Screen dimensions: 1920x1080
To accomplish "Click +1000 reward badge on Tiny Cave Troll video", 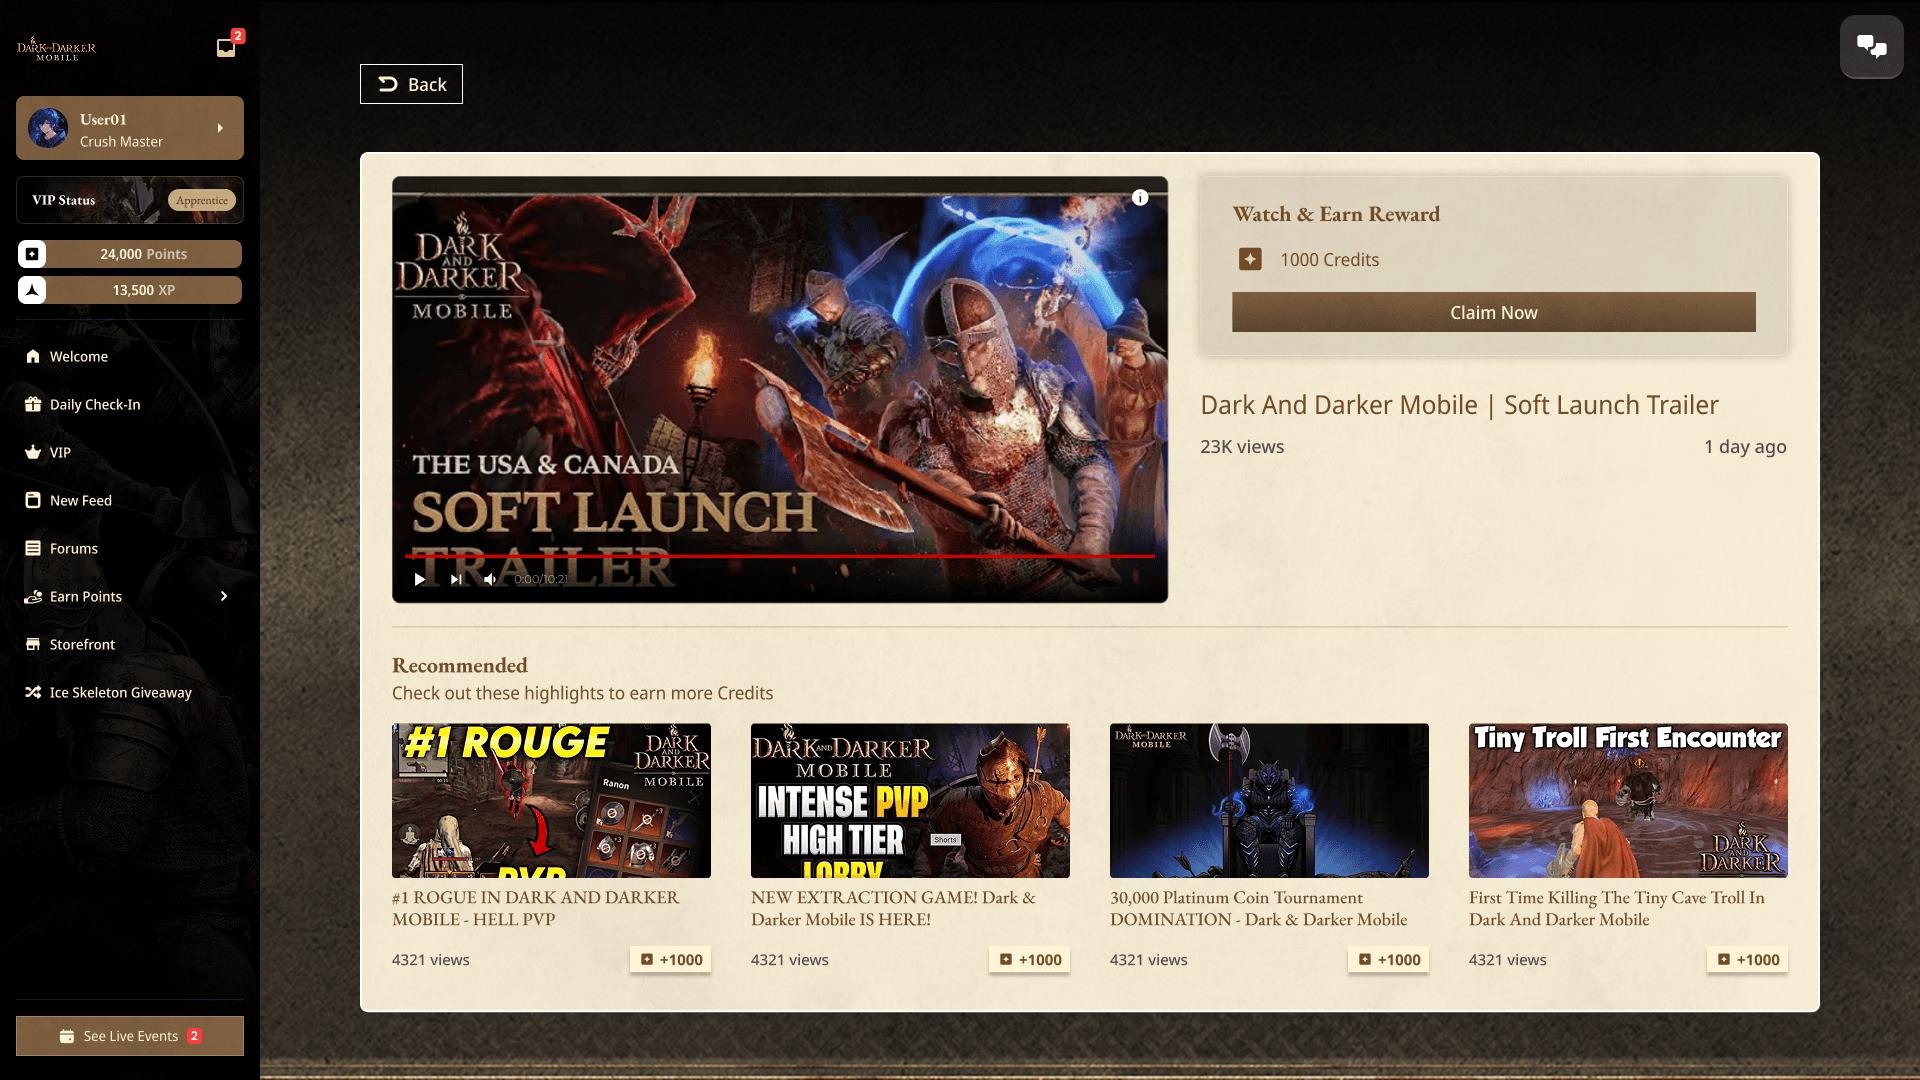I will click(x=1748, y=960).
